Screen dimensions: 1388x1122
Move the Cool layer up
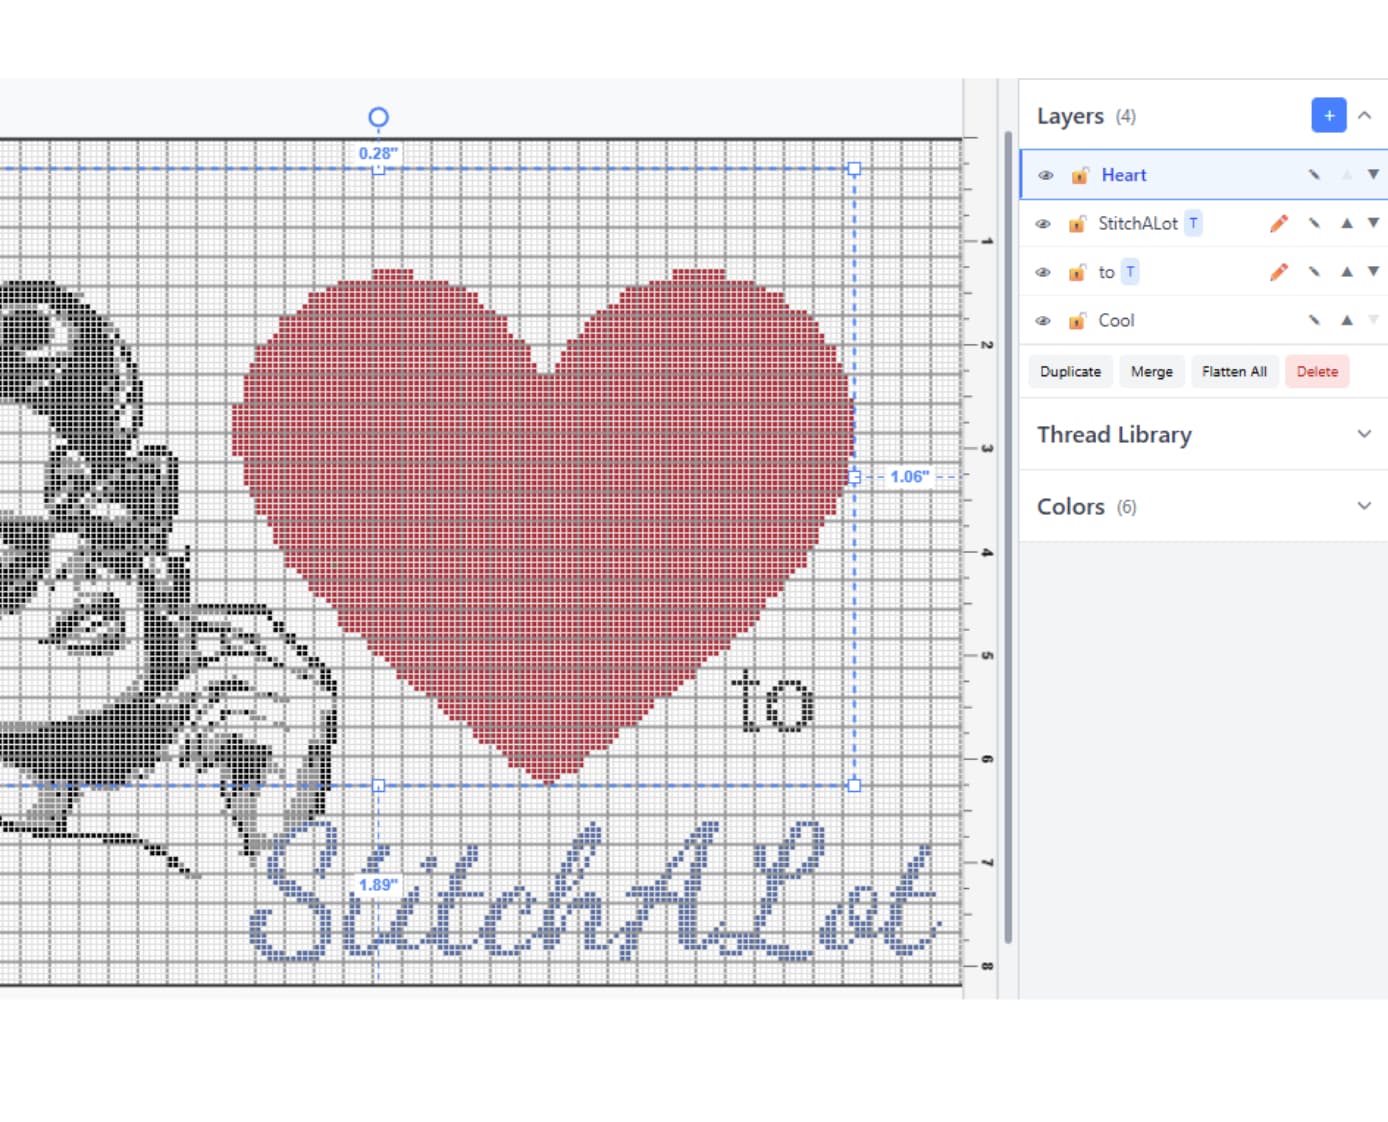[1346, 320]
